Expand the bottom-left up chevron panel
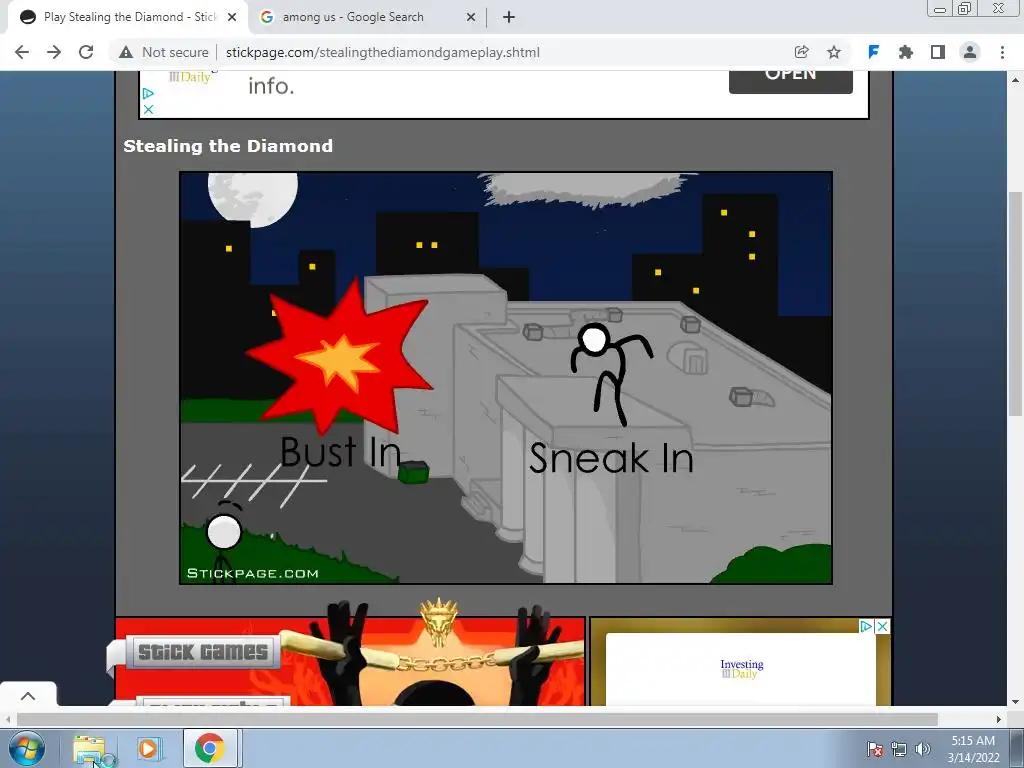Screen dimensions: 1024x768 tap(28, 696)
